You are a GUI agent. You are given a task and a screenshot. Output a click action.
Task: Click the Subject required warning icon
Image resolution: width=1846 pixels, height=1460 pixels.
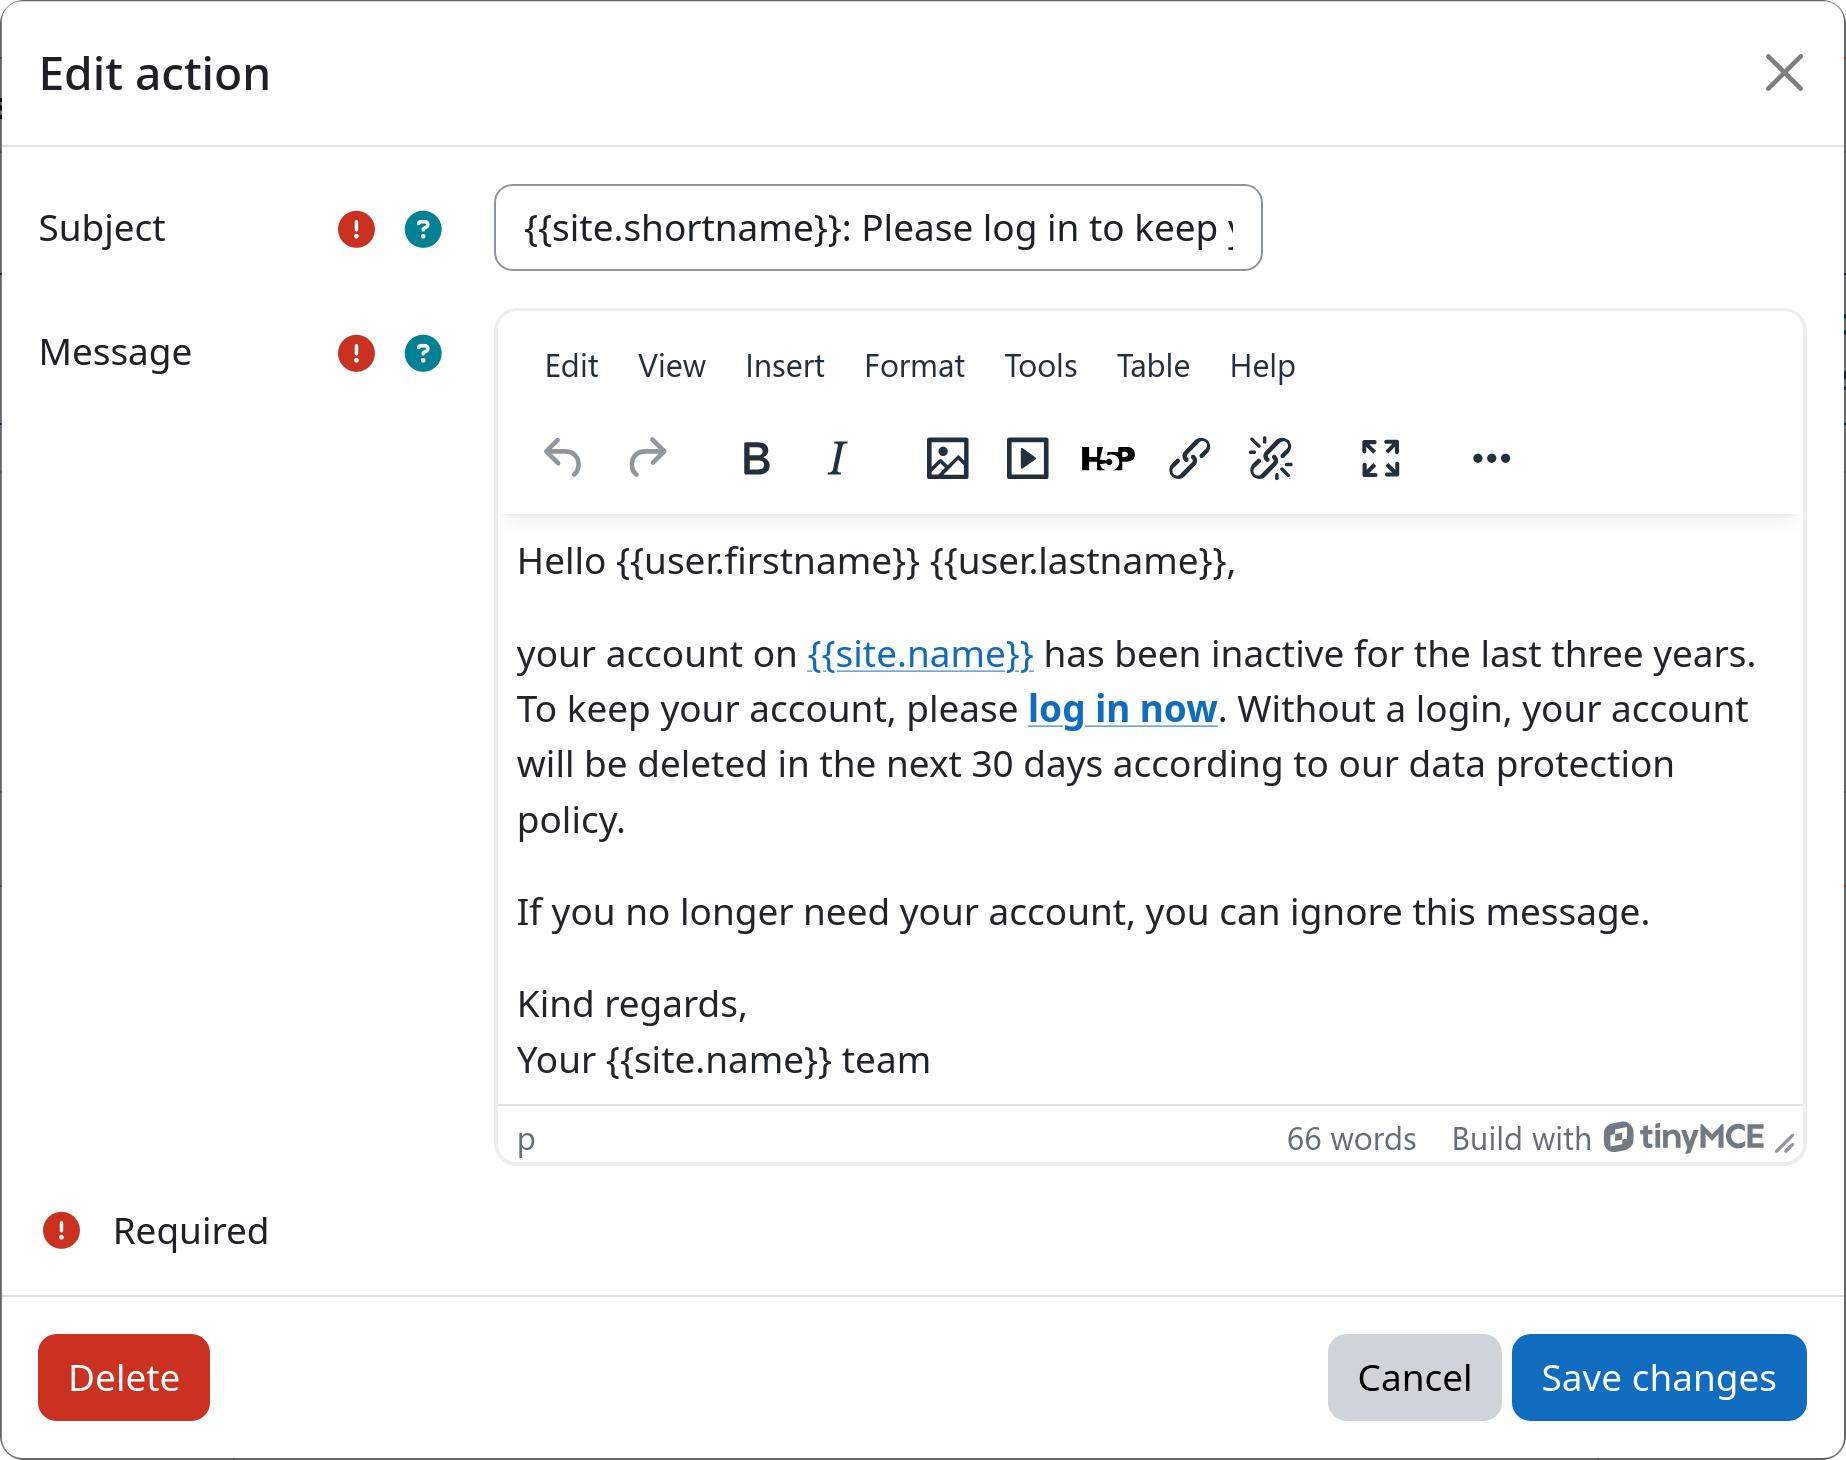[x=356, y=229]
